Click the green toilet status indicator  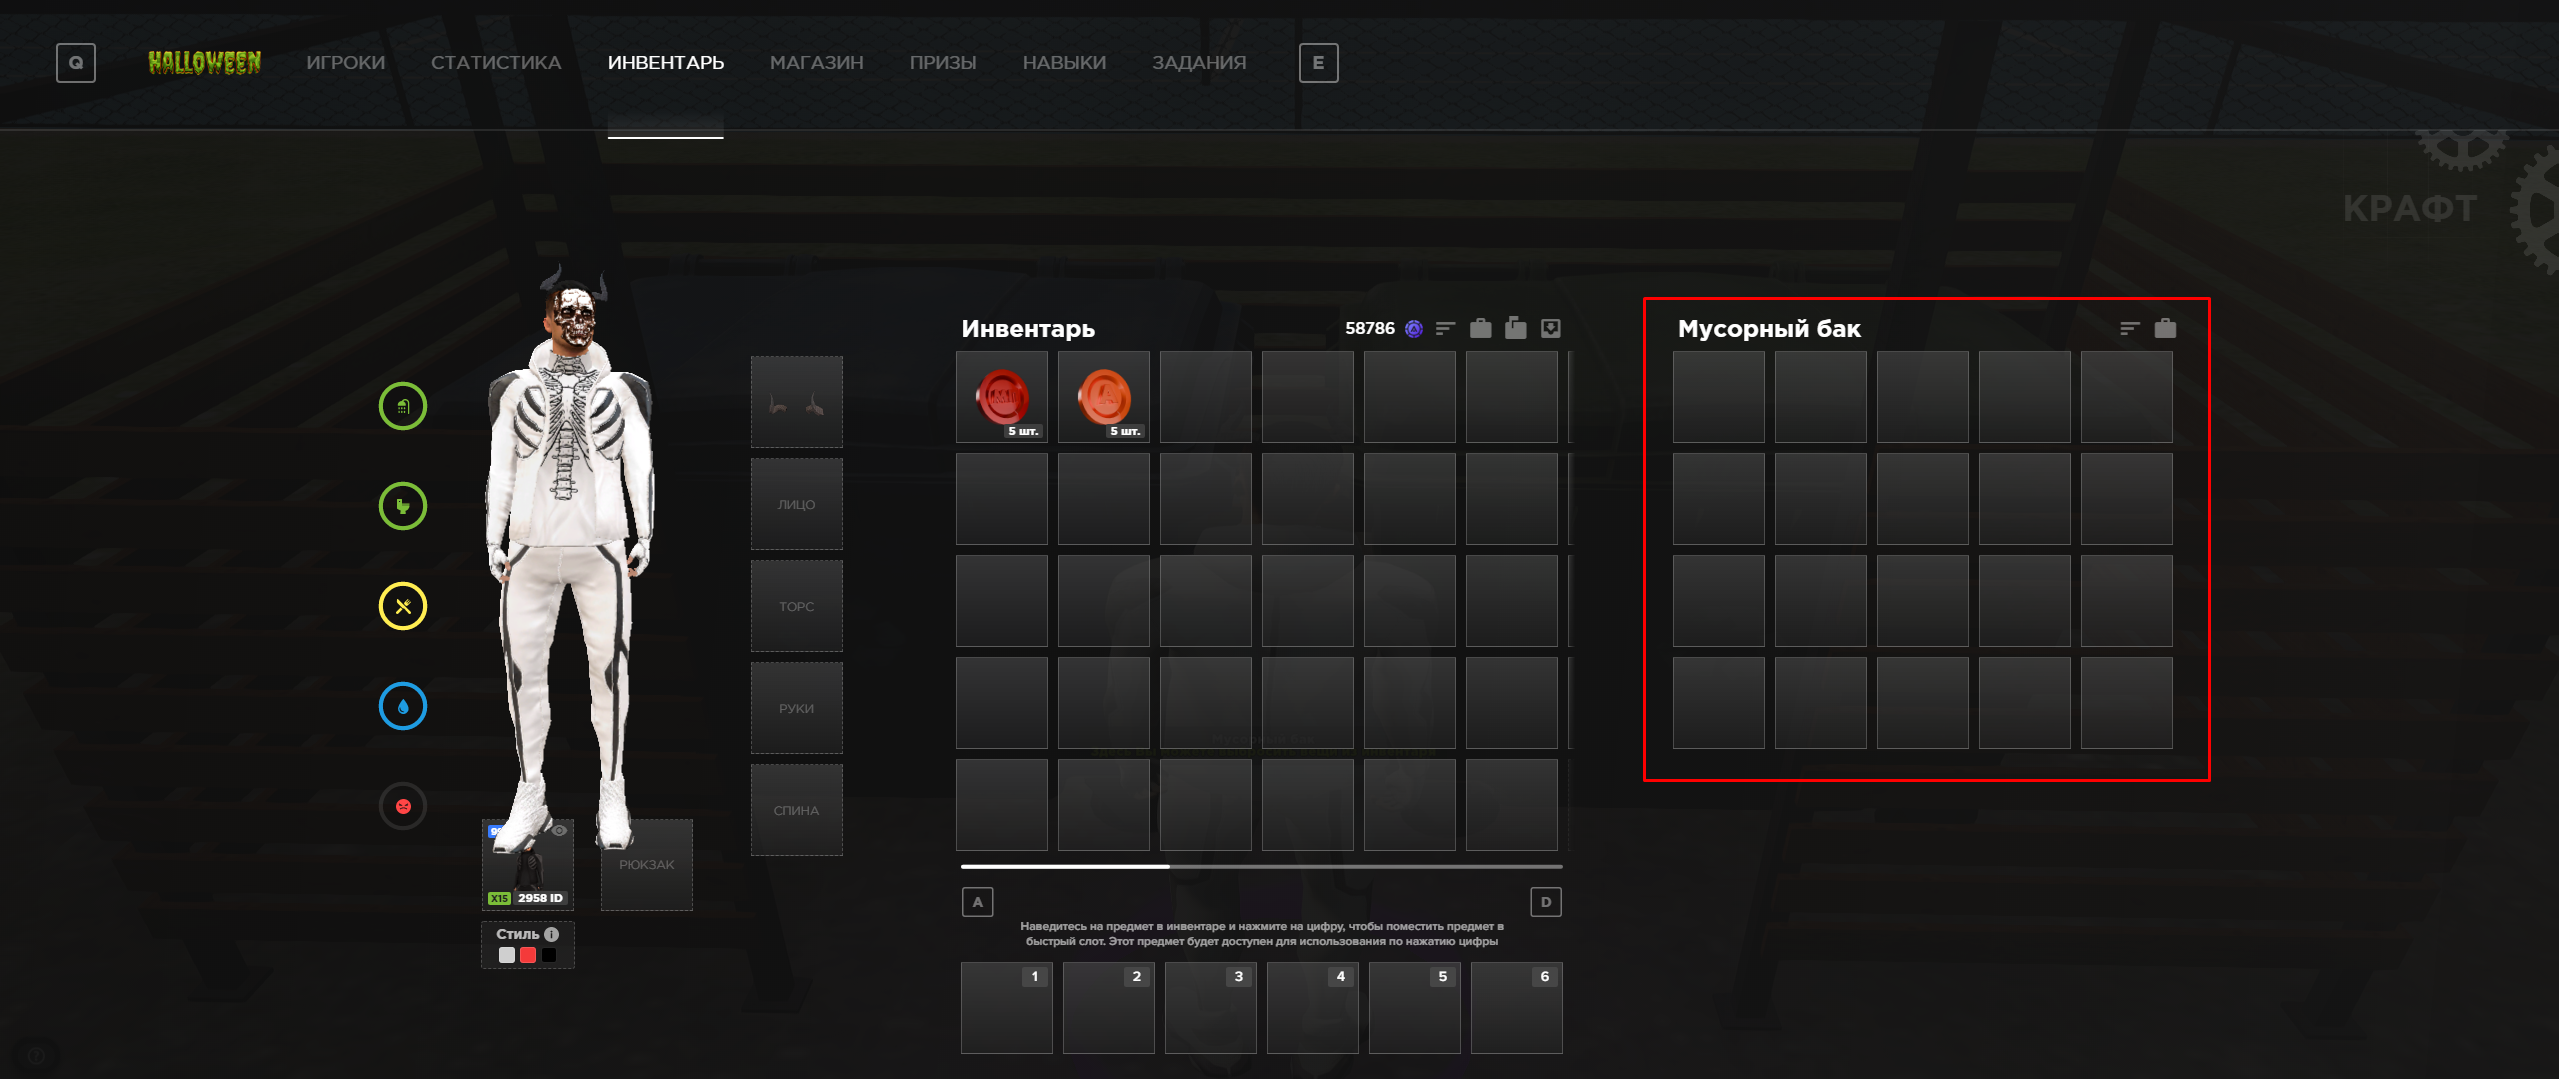pyautogui.click(x=403, y=506)
